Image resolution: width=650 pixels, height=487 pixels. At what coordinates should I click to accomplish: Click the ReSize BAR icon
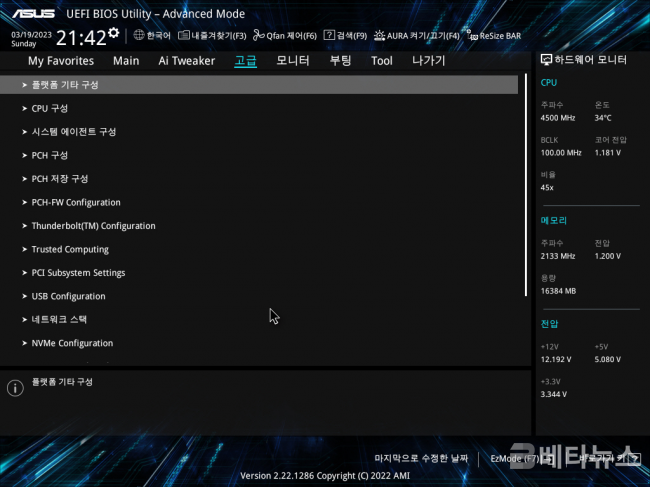tap(472, 35)
